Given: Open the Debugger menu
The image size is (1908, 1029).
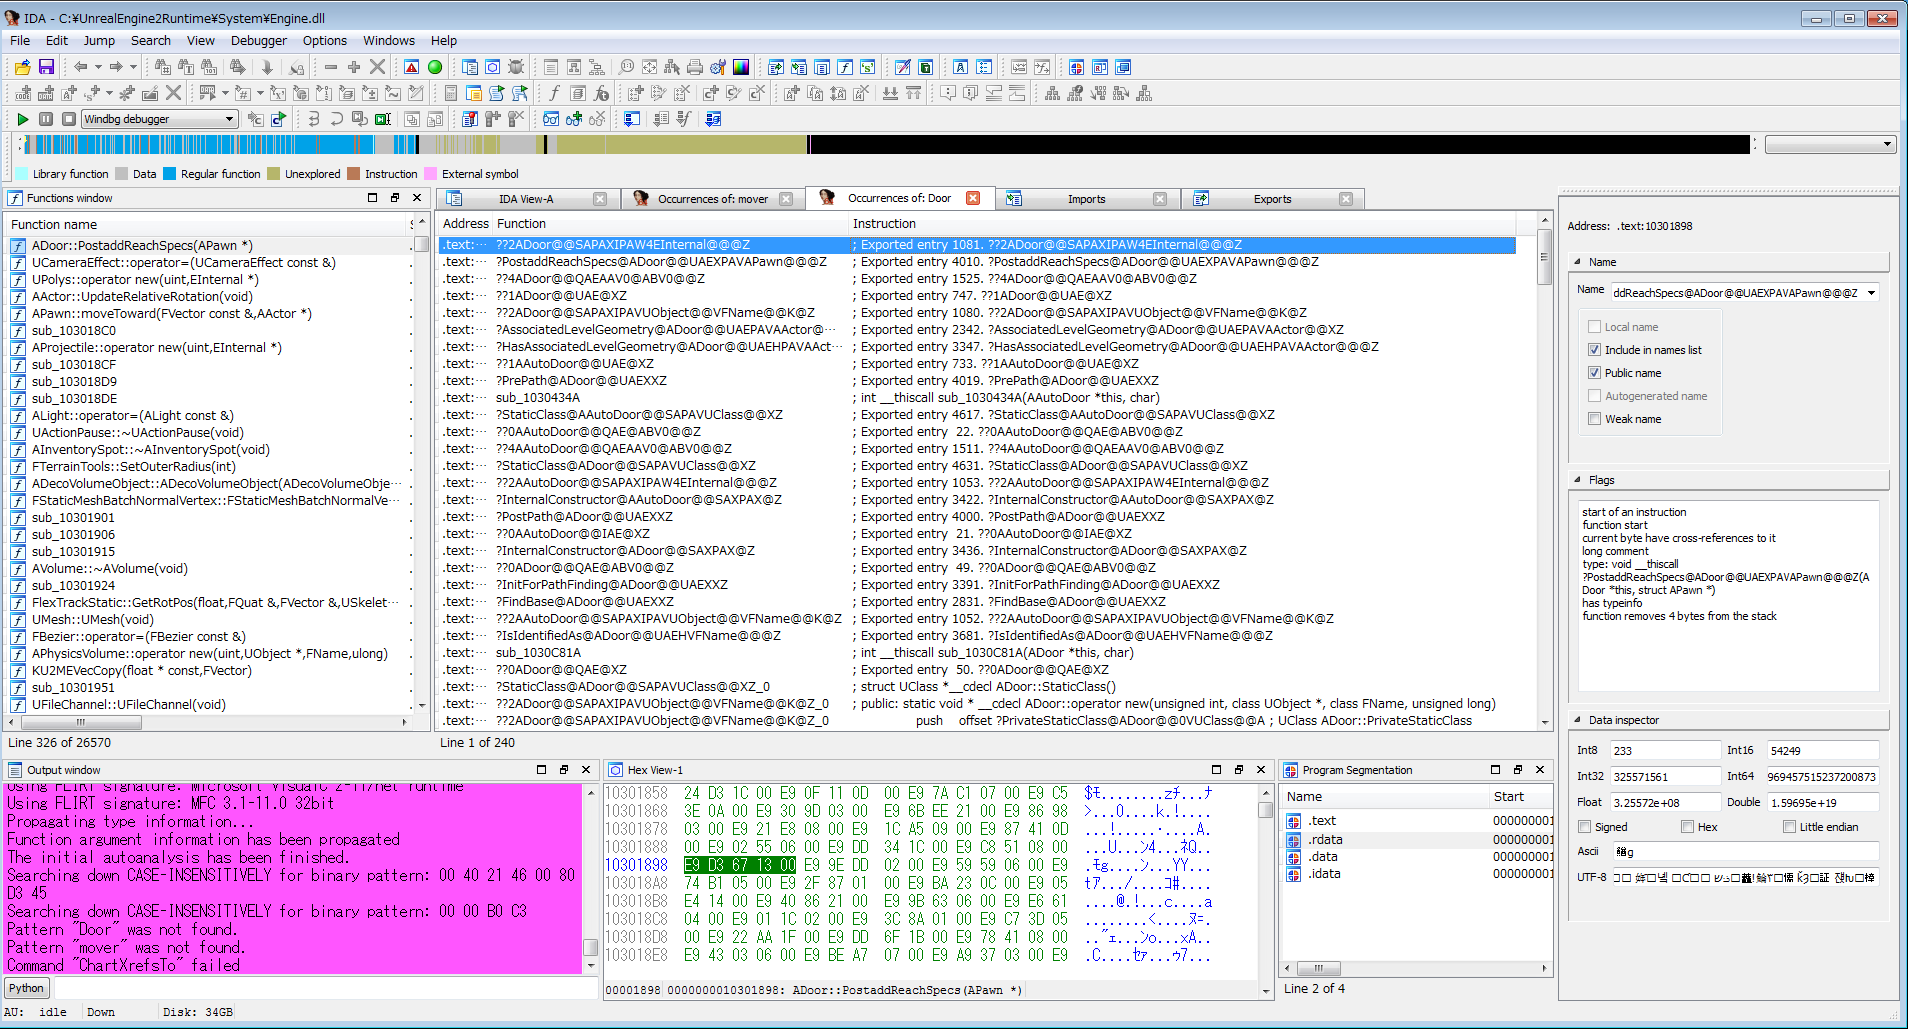Looking at the screenshot, I should coord(259,41).
